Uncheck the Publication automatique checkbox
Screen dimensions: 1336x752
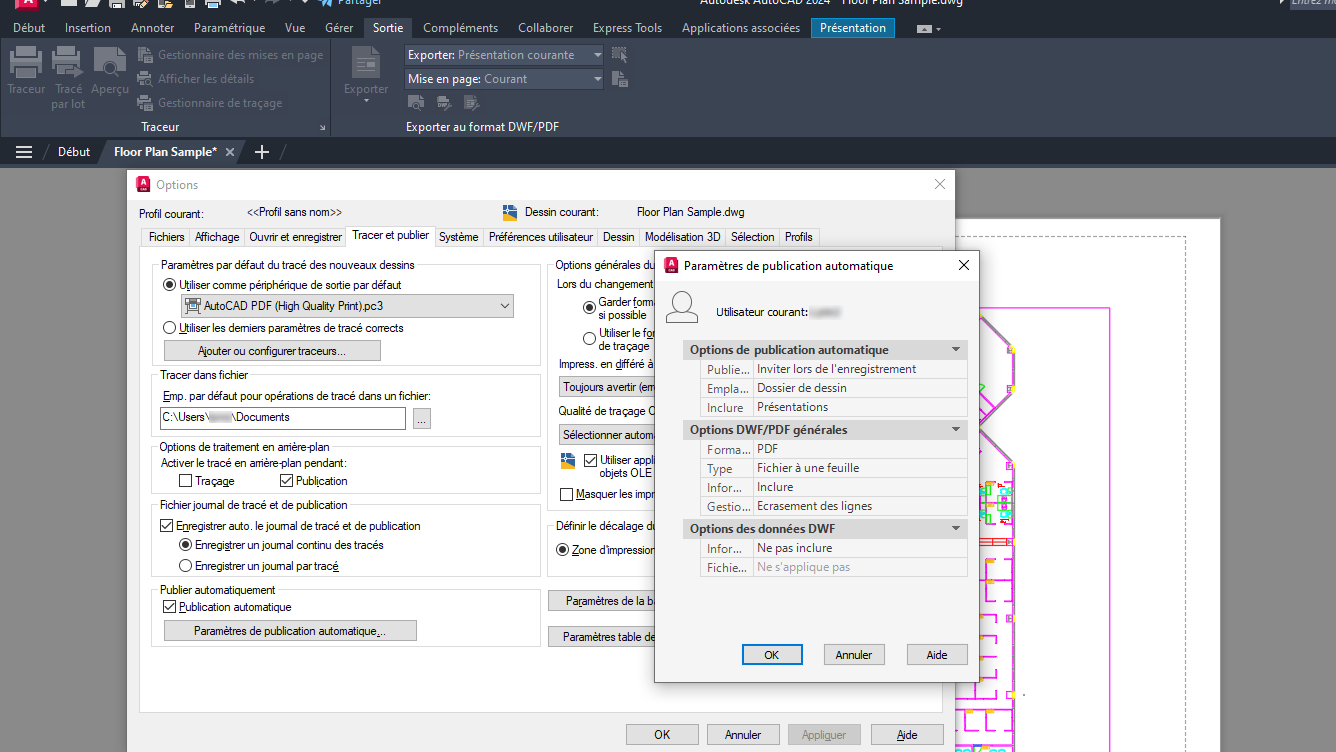tap(168, 607)
